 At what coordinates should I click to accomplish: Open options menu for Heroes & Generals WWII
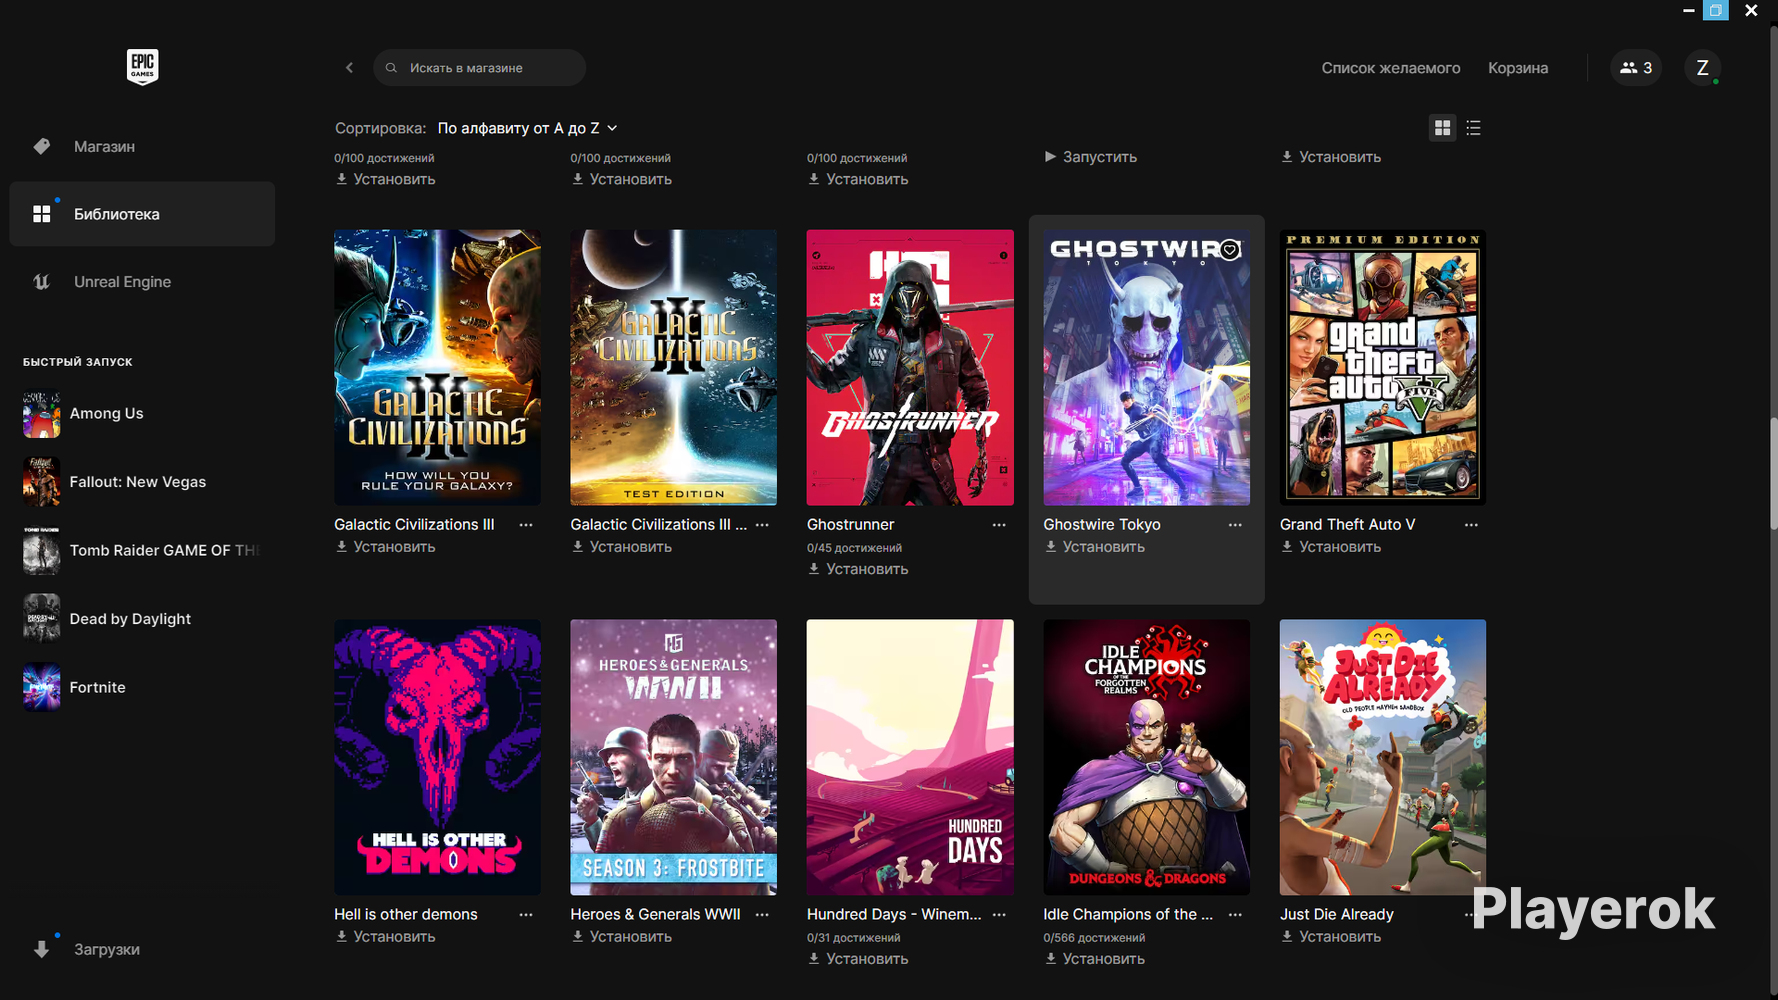[x=762, y=915]
